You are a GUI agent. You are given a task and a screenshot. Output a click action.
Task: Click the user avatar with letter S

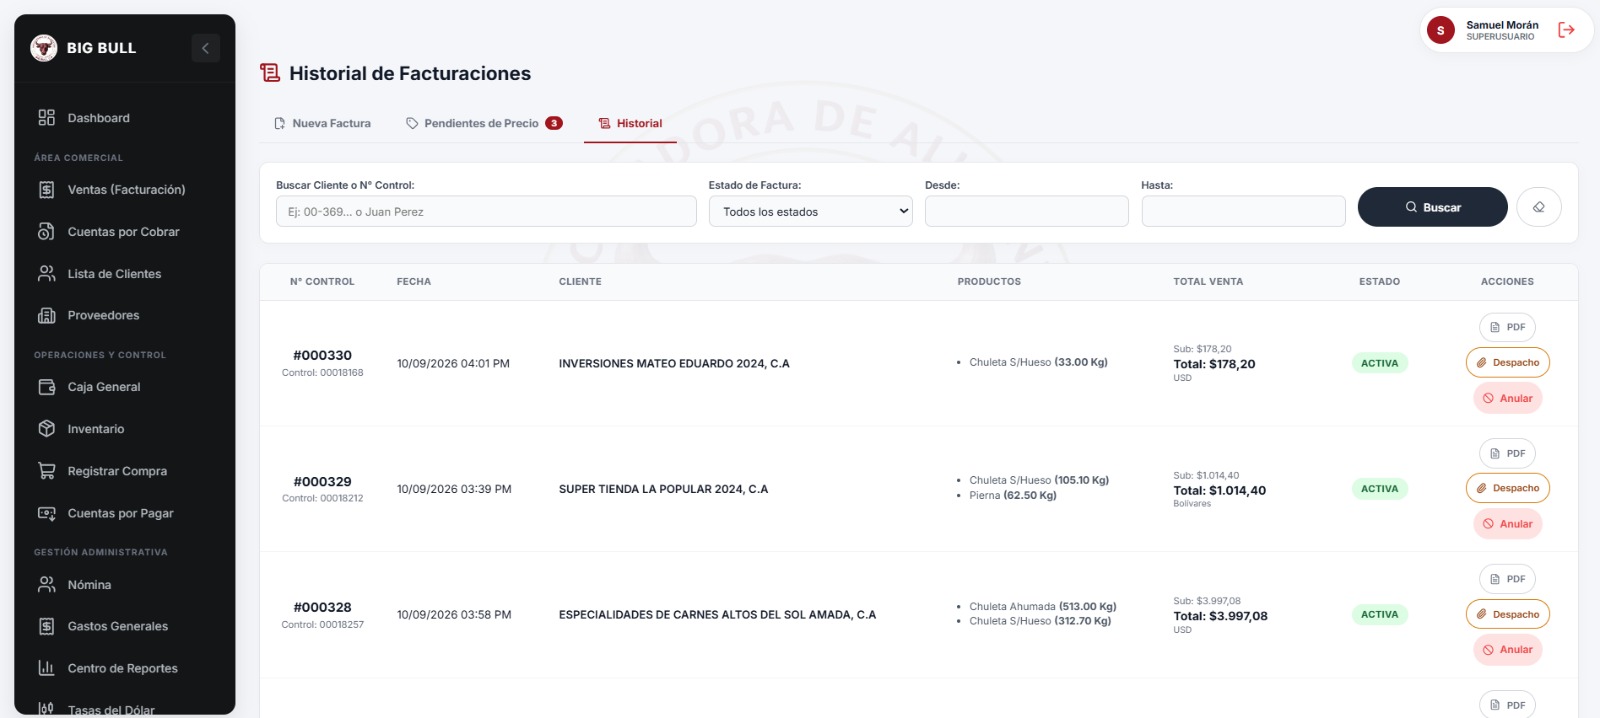1440,30
